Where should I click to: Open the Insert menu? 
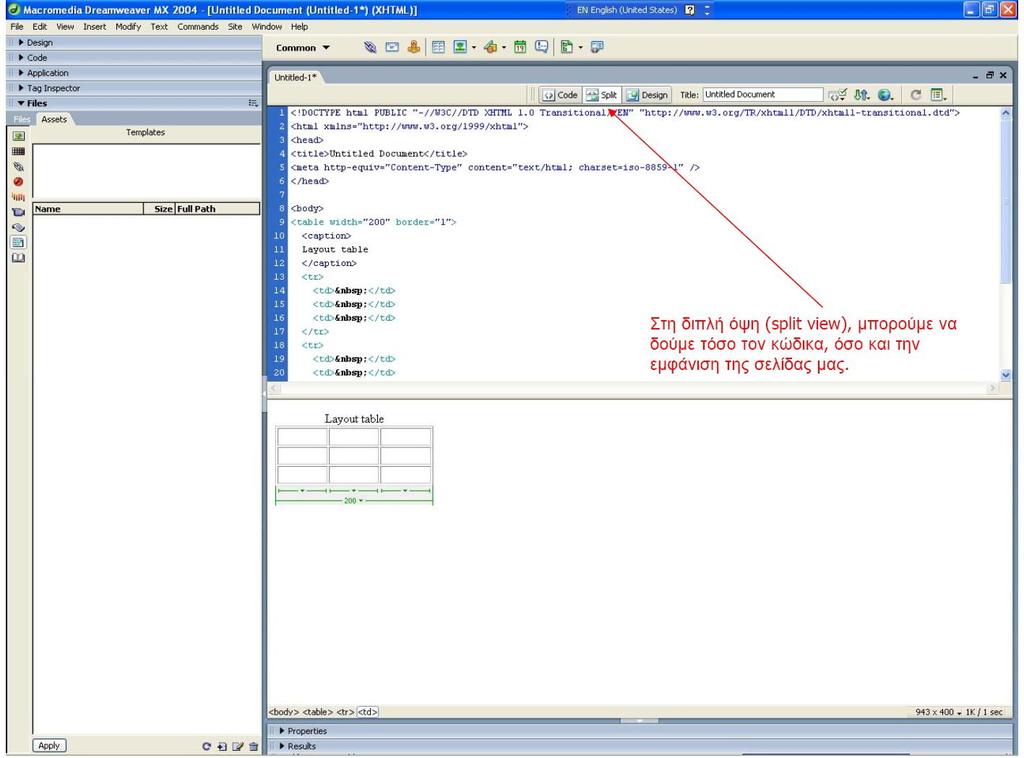pos(95,27)
